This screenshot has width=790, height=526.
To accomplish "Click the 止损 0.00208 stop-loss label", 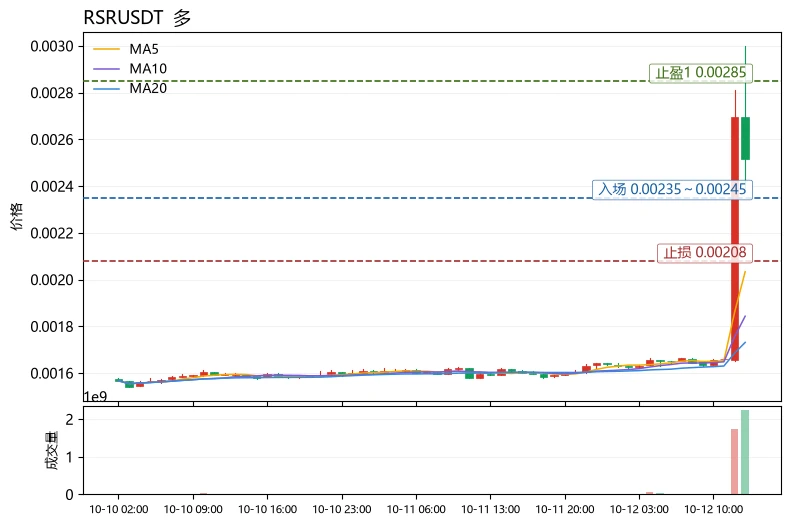I will (704, 252).
